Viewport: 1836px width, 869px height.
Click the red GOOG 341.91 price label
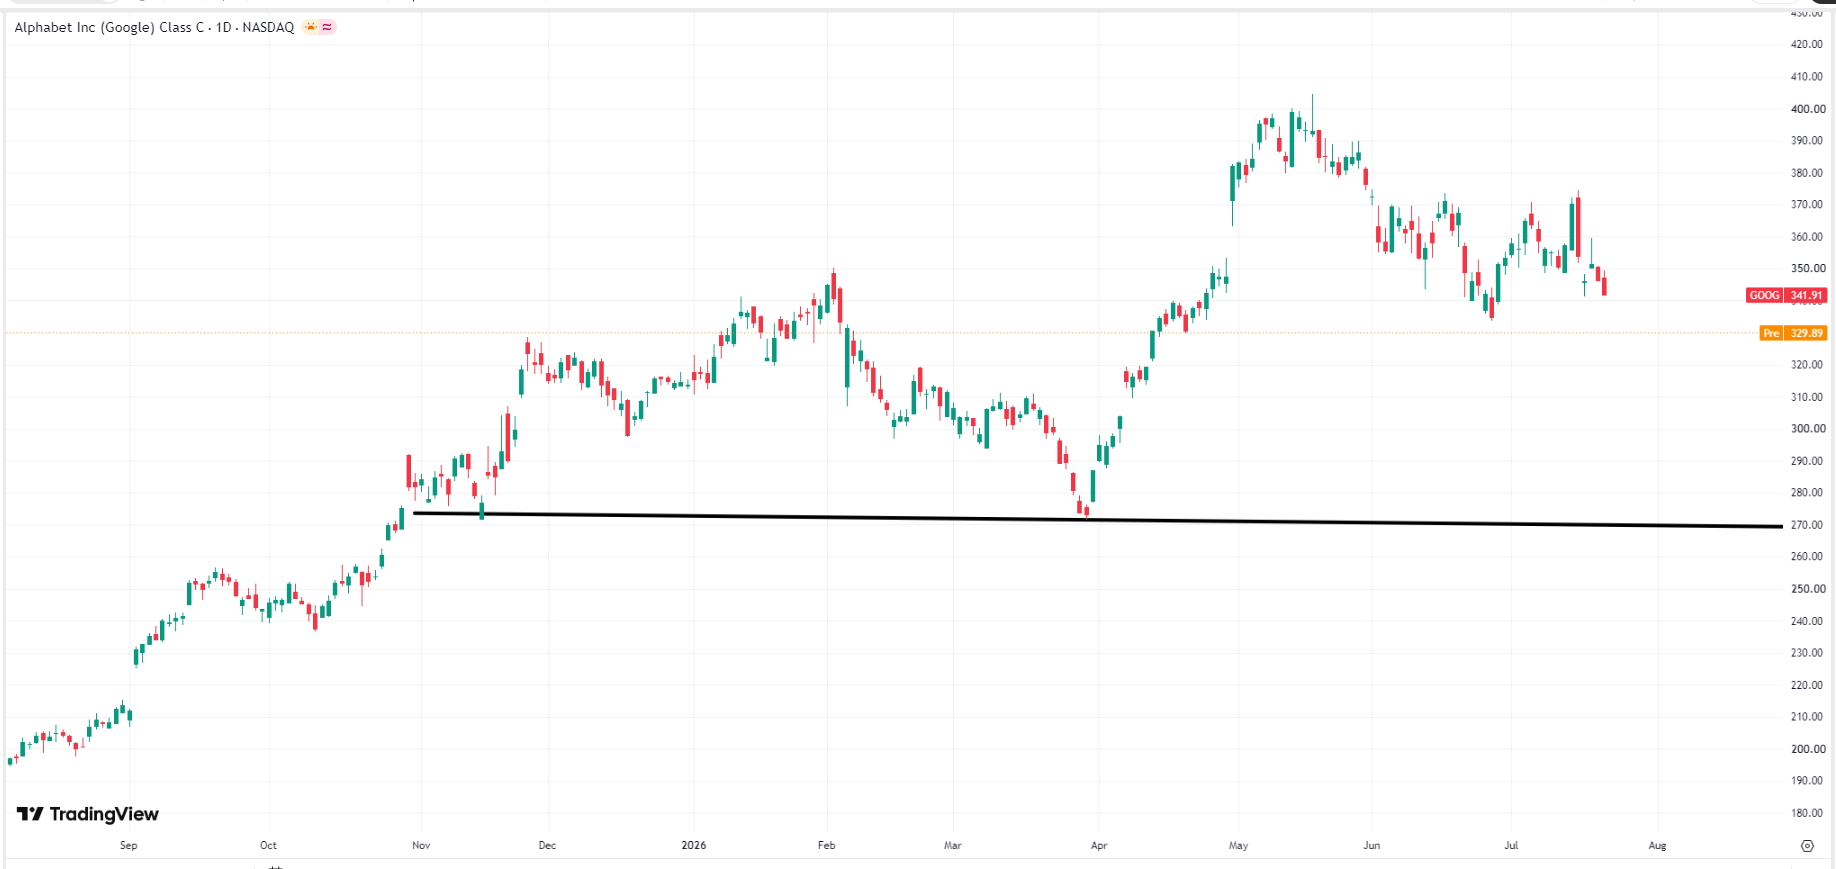1787,295
